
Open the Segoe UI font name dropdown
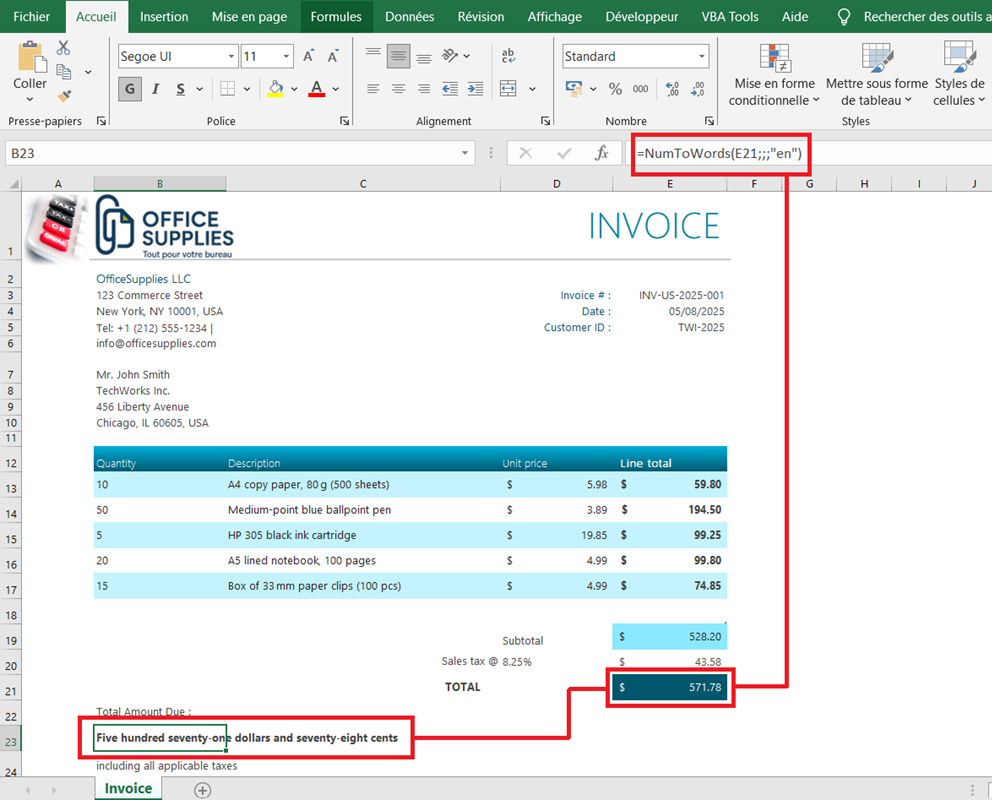click(x=231, y=57)
